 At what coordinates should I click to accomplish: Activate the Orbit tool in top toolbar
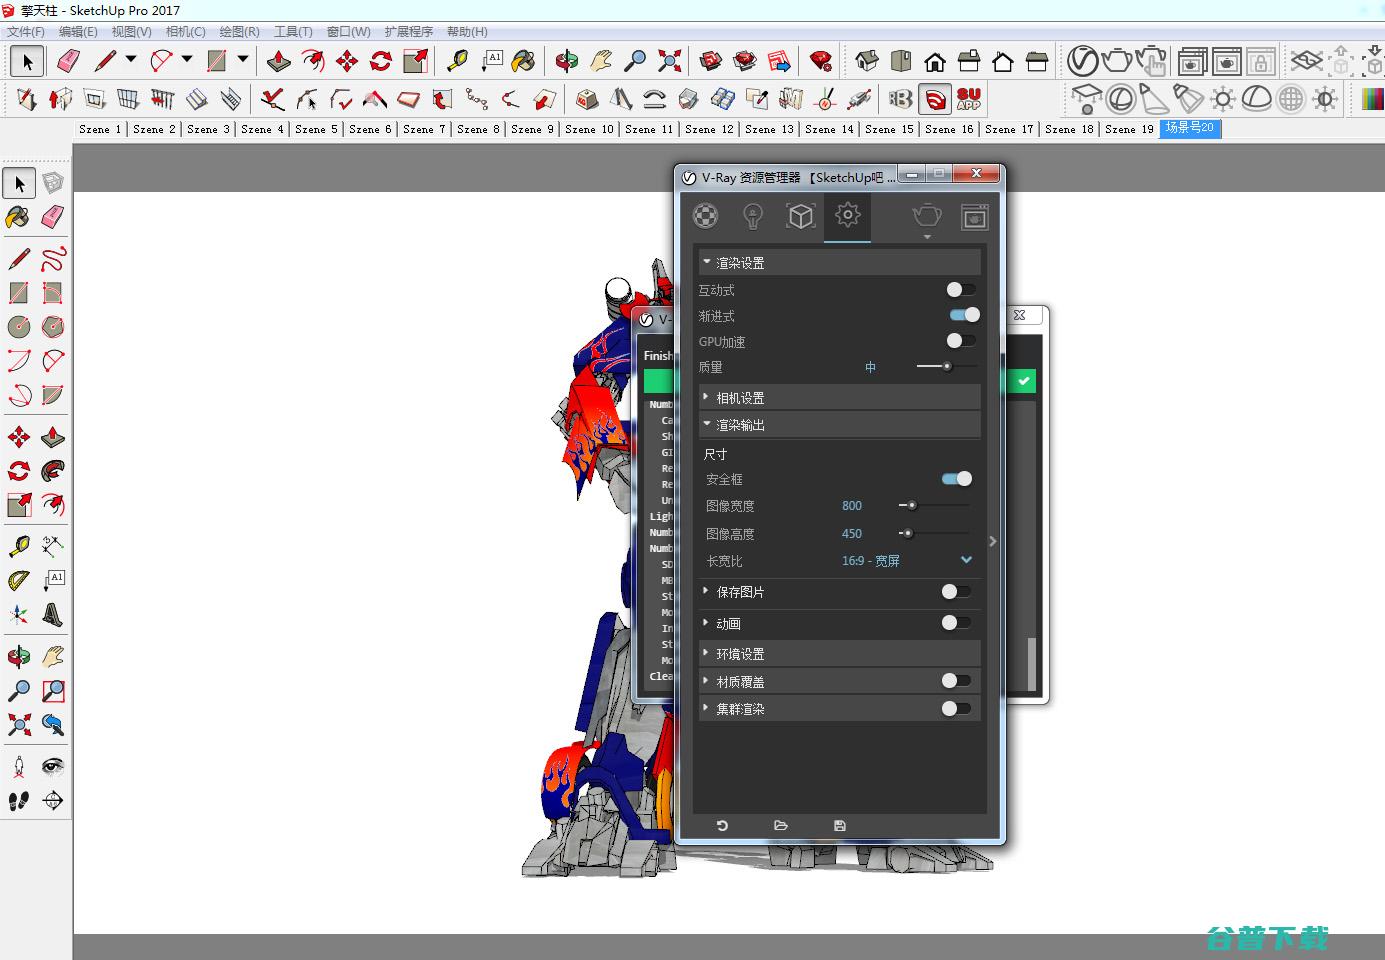point(566,61)
